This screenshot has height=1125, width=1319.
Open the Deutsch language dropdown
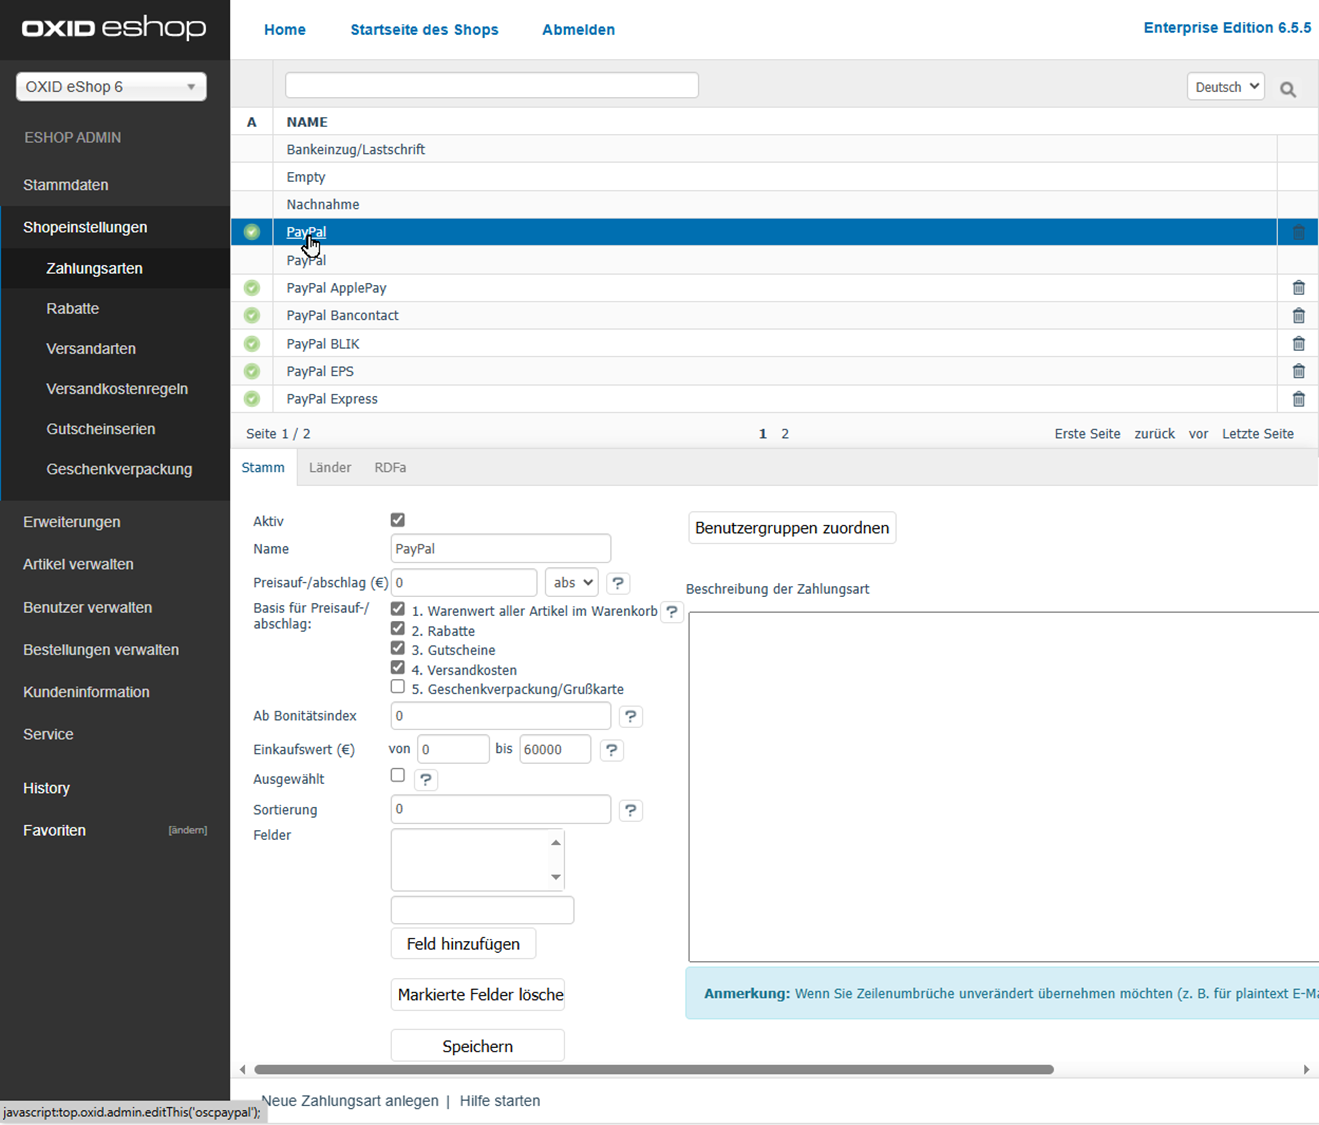pos(1225,87)
